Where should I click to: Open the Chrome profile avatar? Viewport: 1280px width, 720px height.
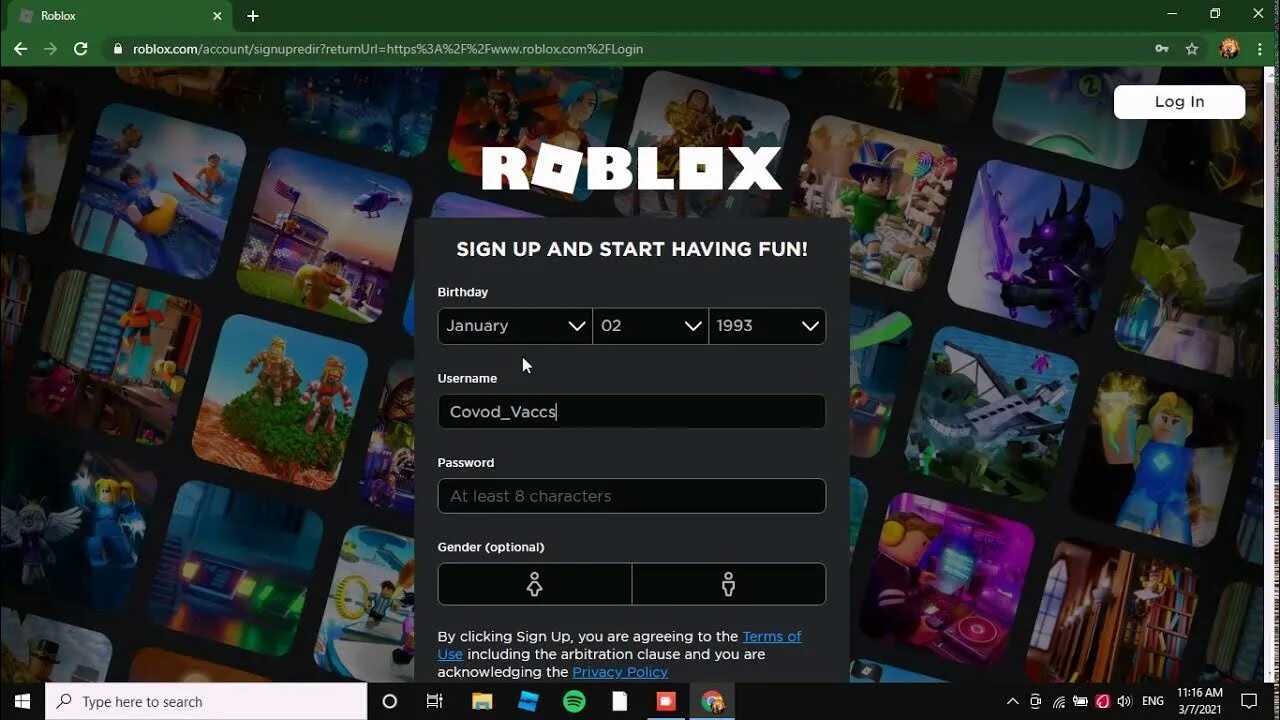1230,48
